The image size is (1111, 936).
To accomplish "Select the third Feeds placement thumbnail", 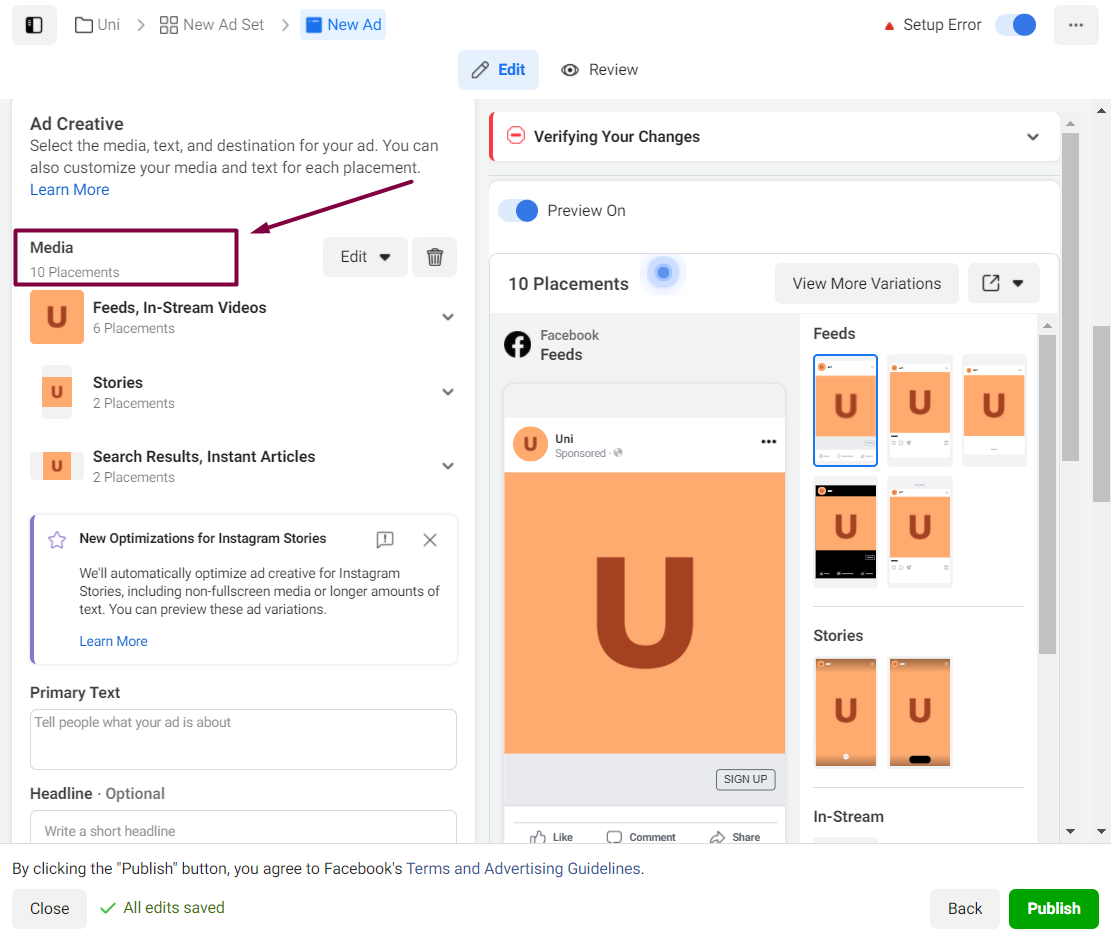I will coord(994,410).
